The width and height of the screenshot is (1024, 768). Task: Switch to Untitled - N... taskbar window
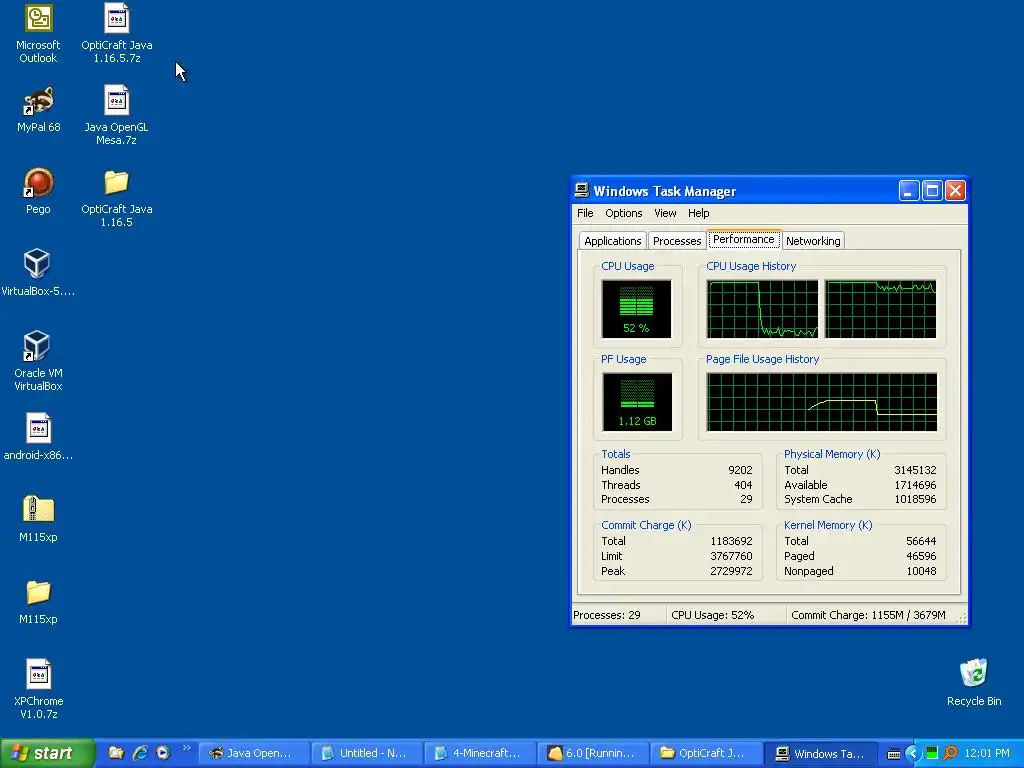click(x=367, y=753)
